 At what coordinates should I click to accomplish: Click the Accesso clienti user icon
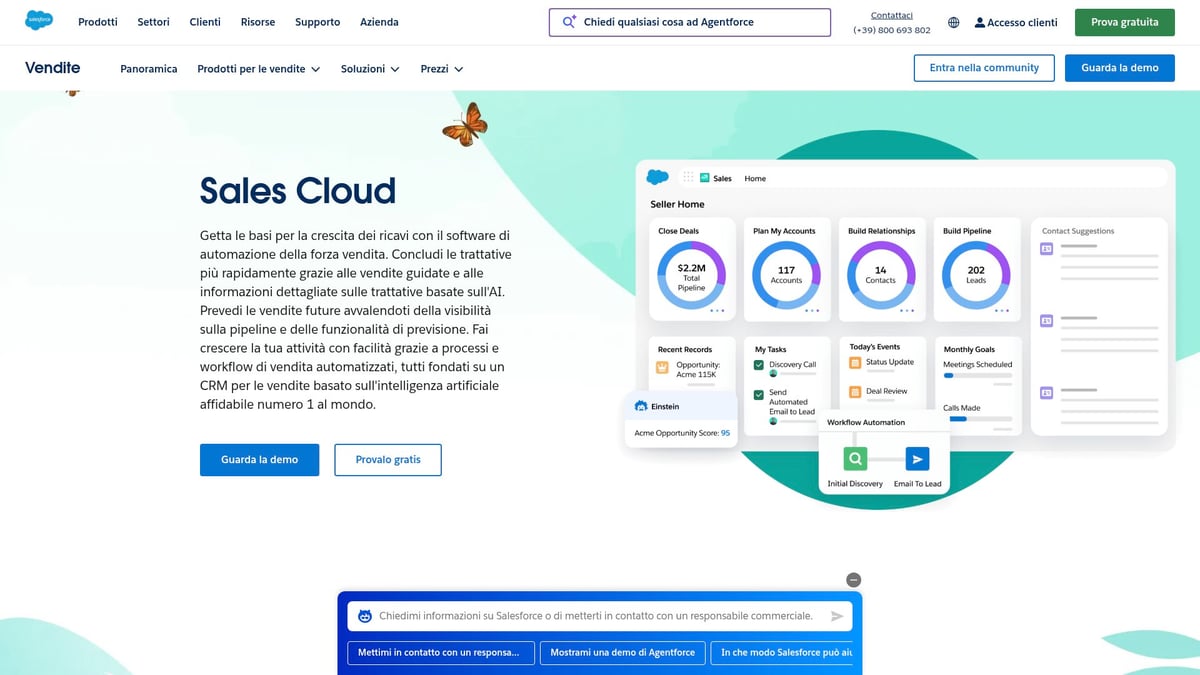point(980,22)
